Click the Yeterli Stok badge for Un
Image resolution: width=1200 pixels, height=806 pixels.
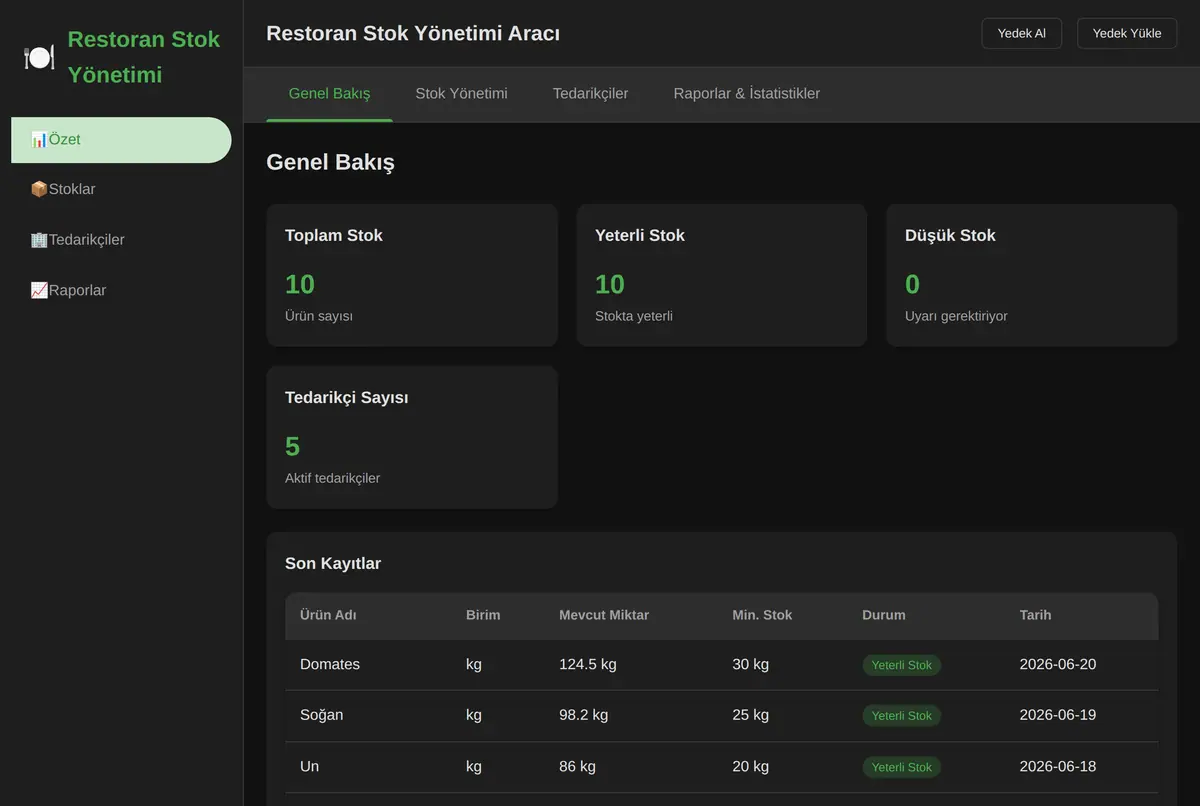tap(902, 767)
